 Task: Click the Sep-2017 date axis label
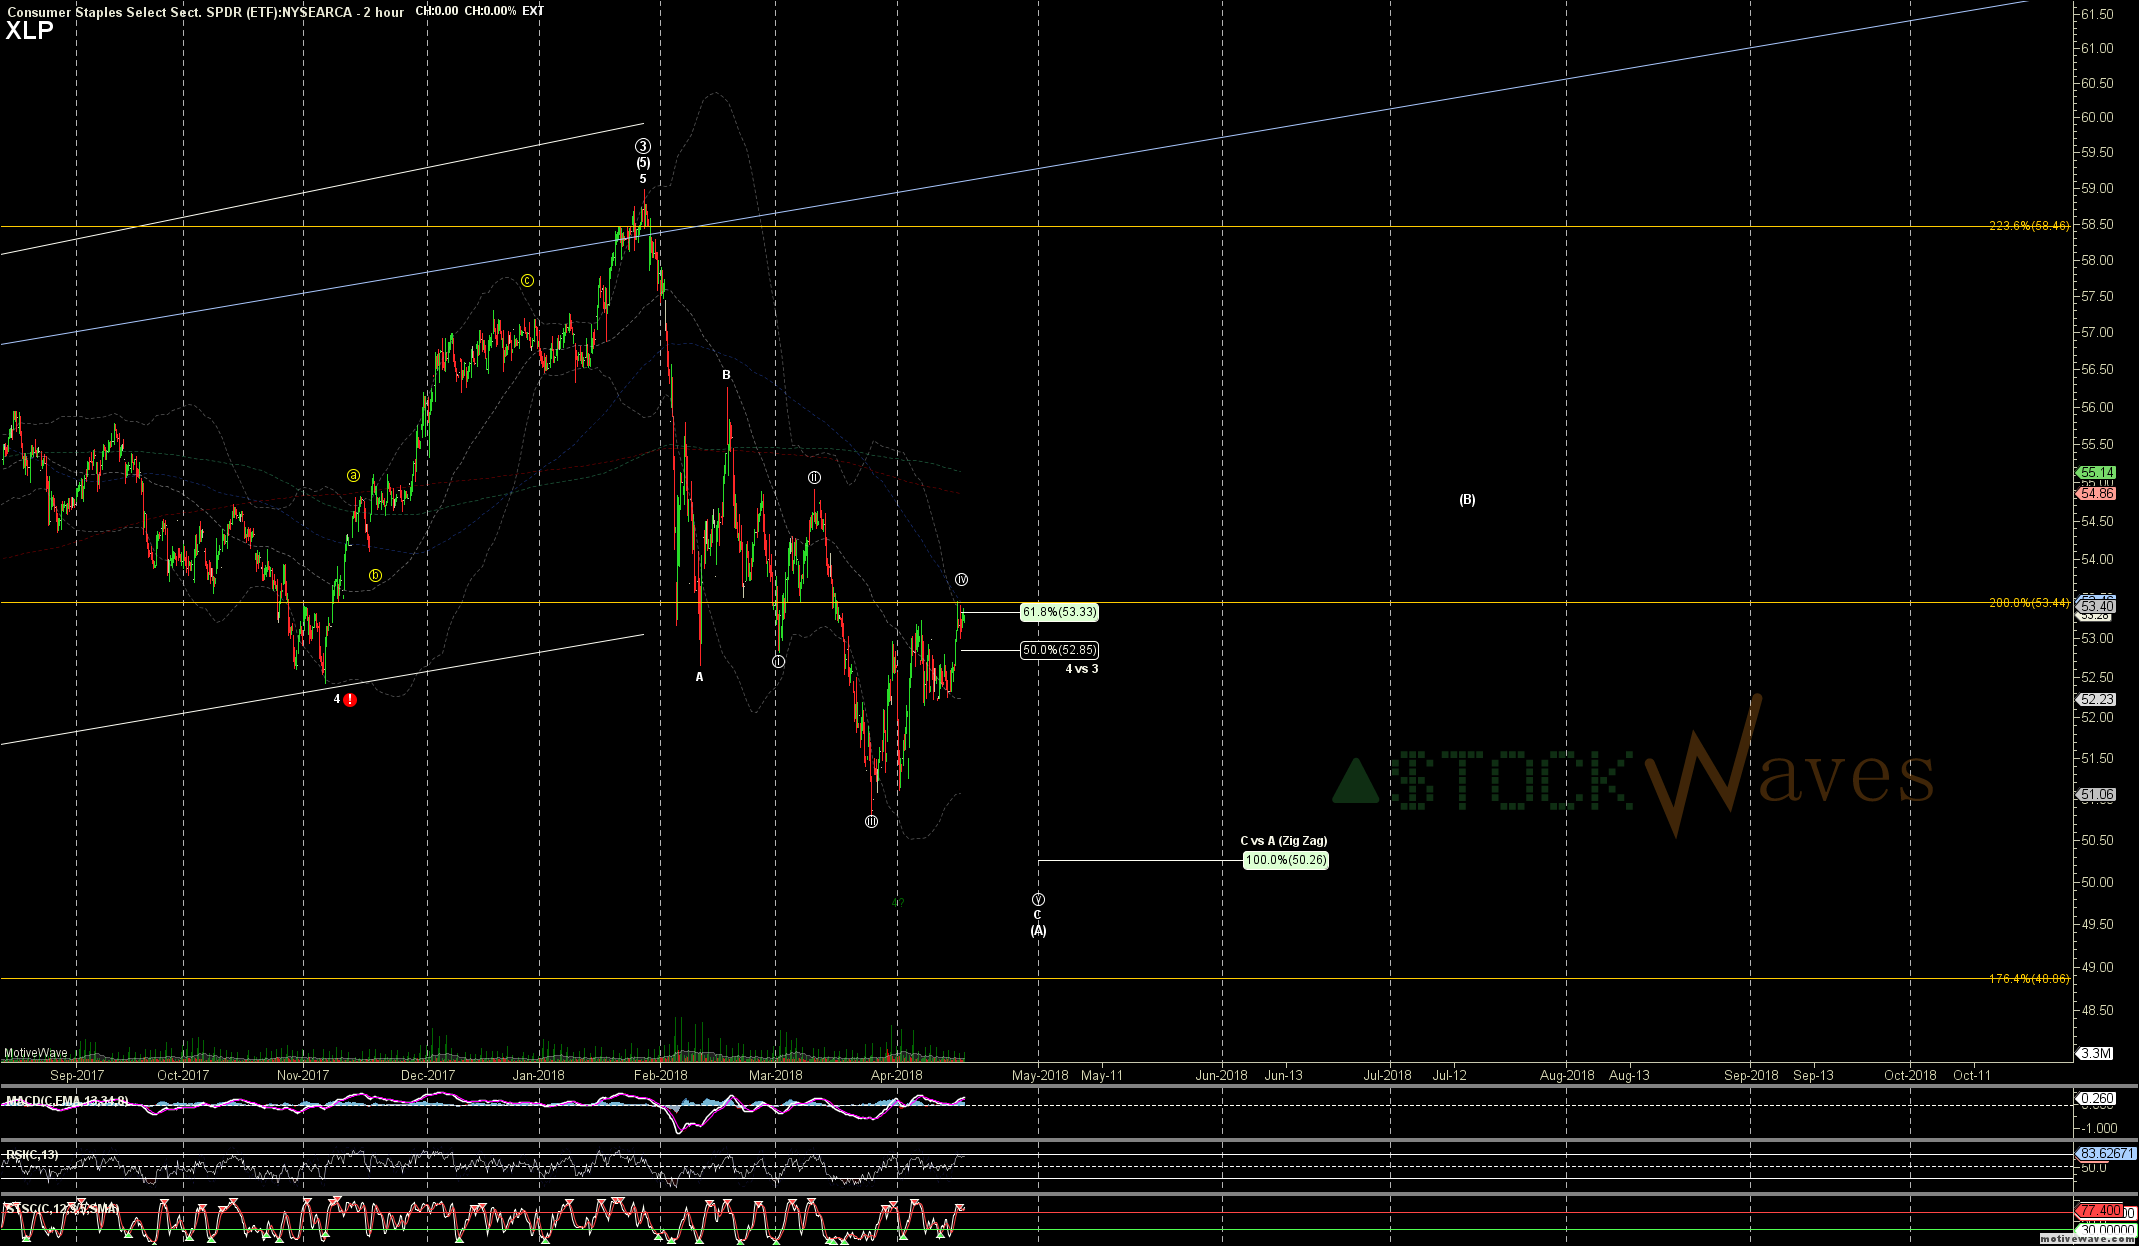[77, 1076]
